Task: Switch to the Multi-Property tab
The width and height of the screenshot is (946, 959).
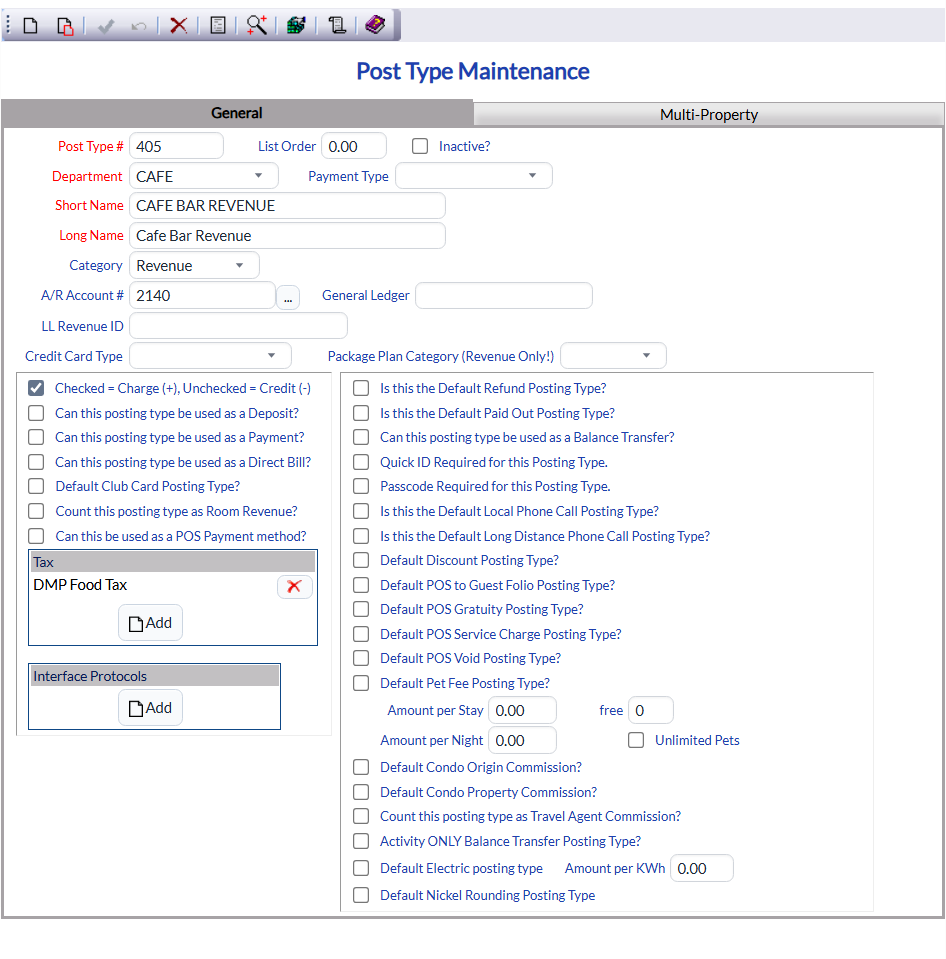Action: [x=709, y=114]
